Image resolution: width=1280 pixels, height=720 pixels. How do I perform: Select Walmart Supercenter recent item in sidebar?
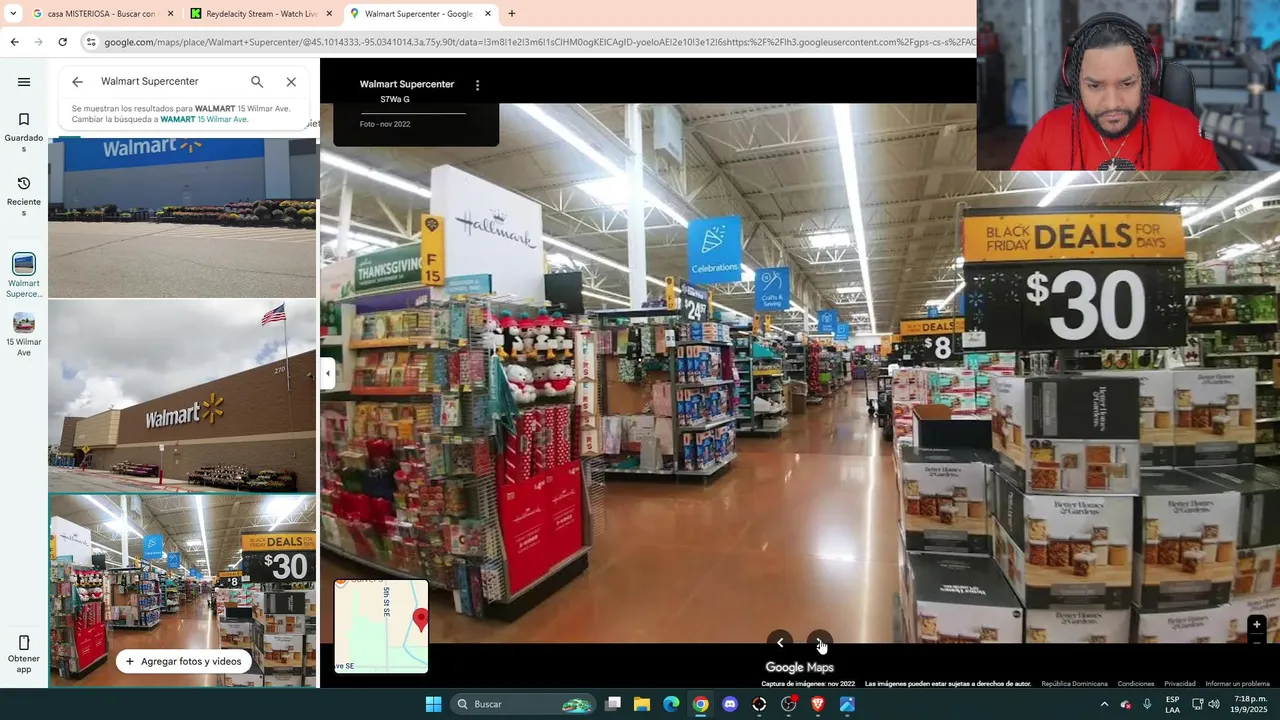24,276
